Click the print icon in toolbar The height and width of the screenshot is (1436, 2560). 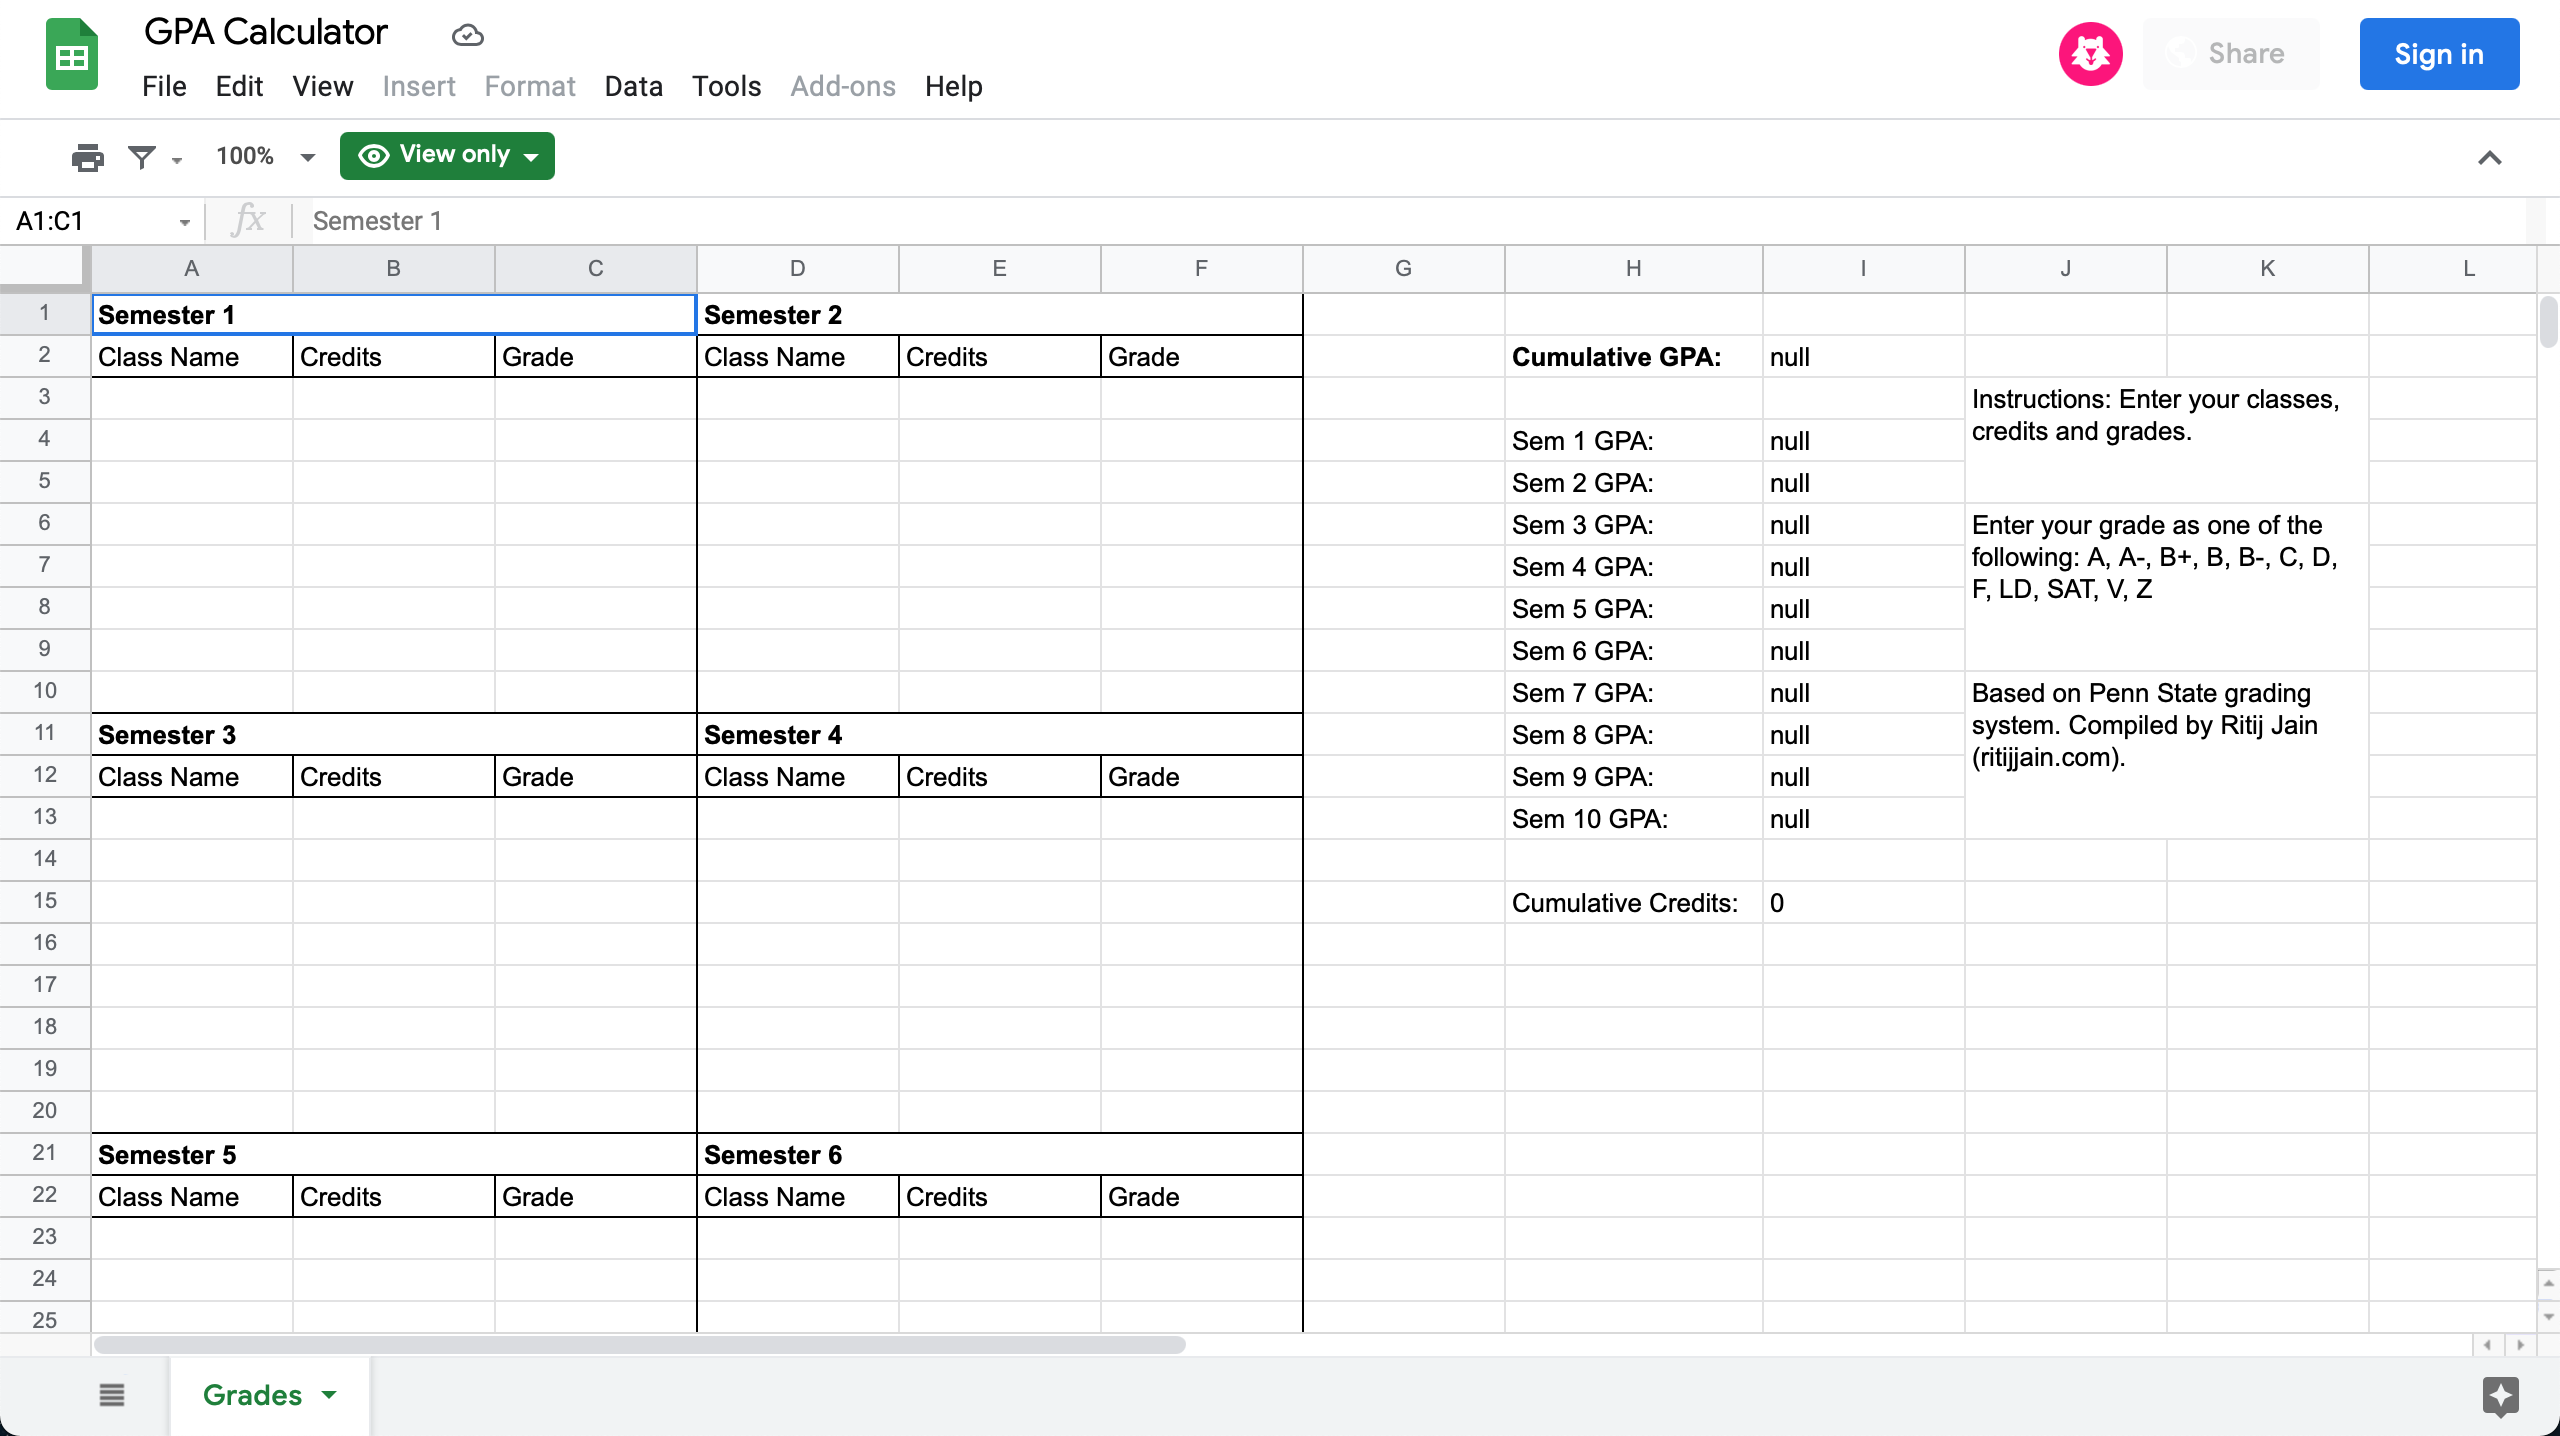[88, 157]
